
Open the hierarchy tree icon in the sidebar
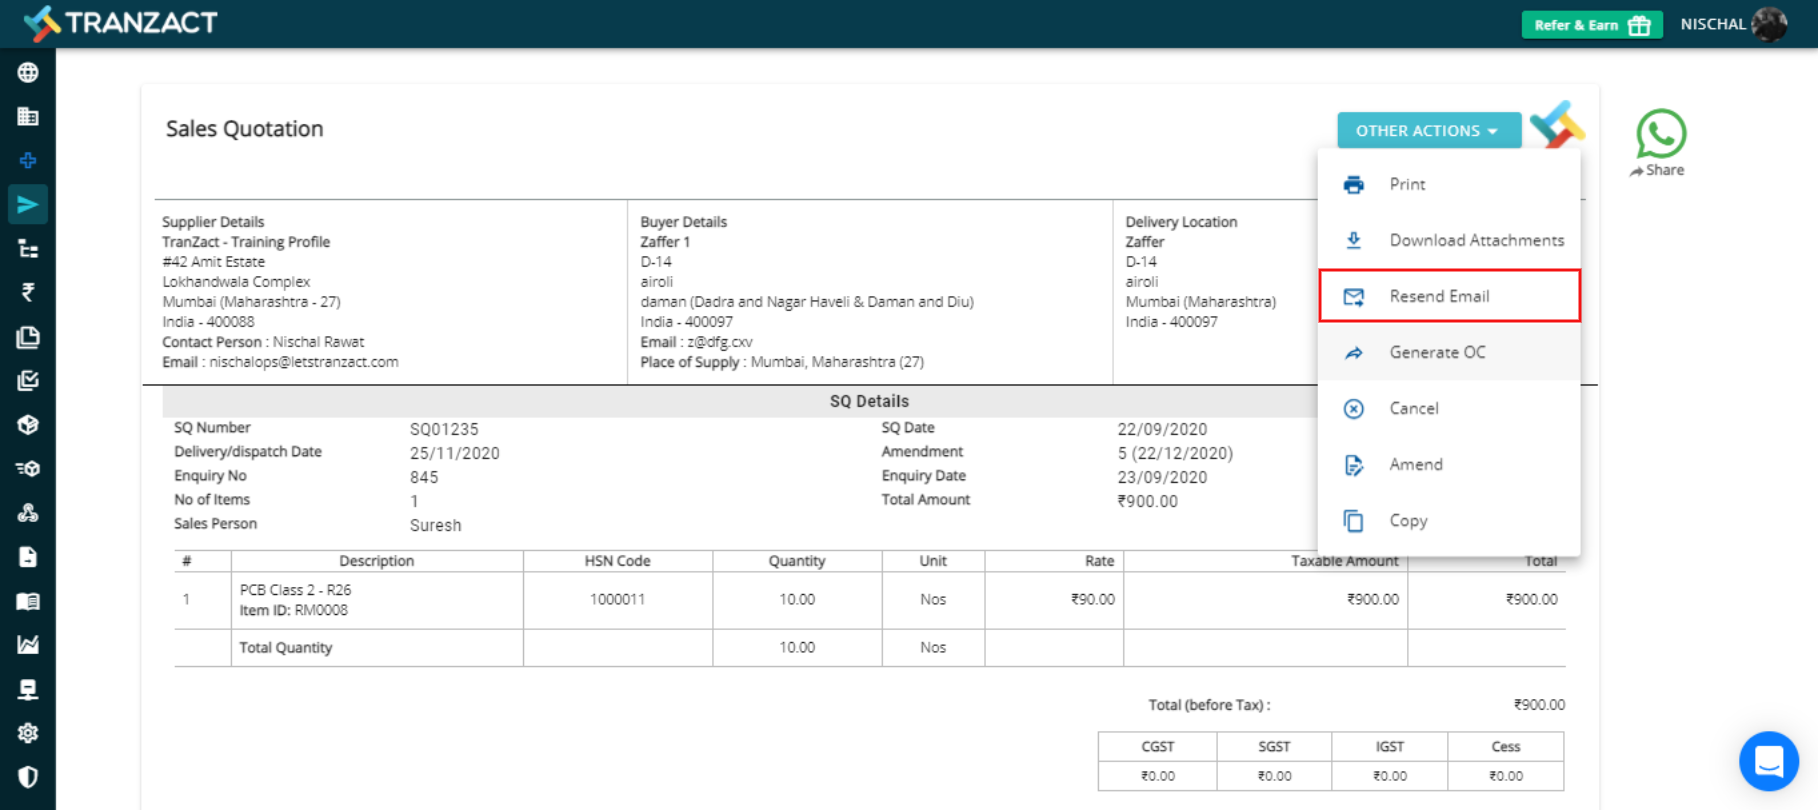coord(28,249)
